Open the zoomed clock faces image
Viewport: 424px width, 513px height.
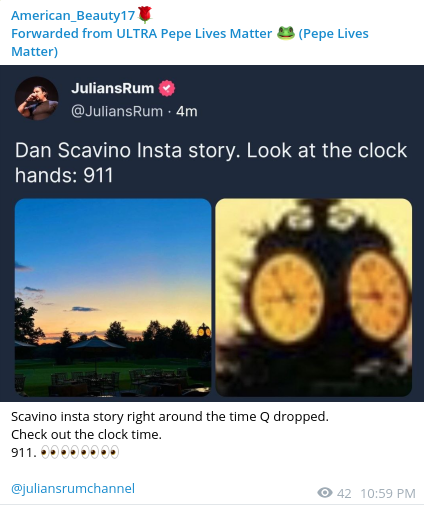point(314,297)
